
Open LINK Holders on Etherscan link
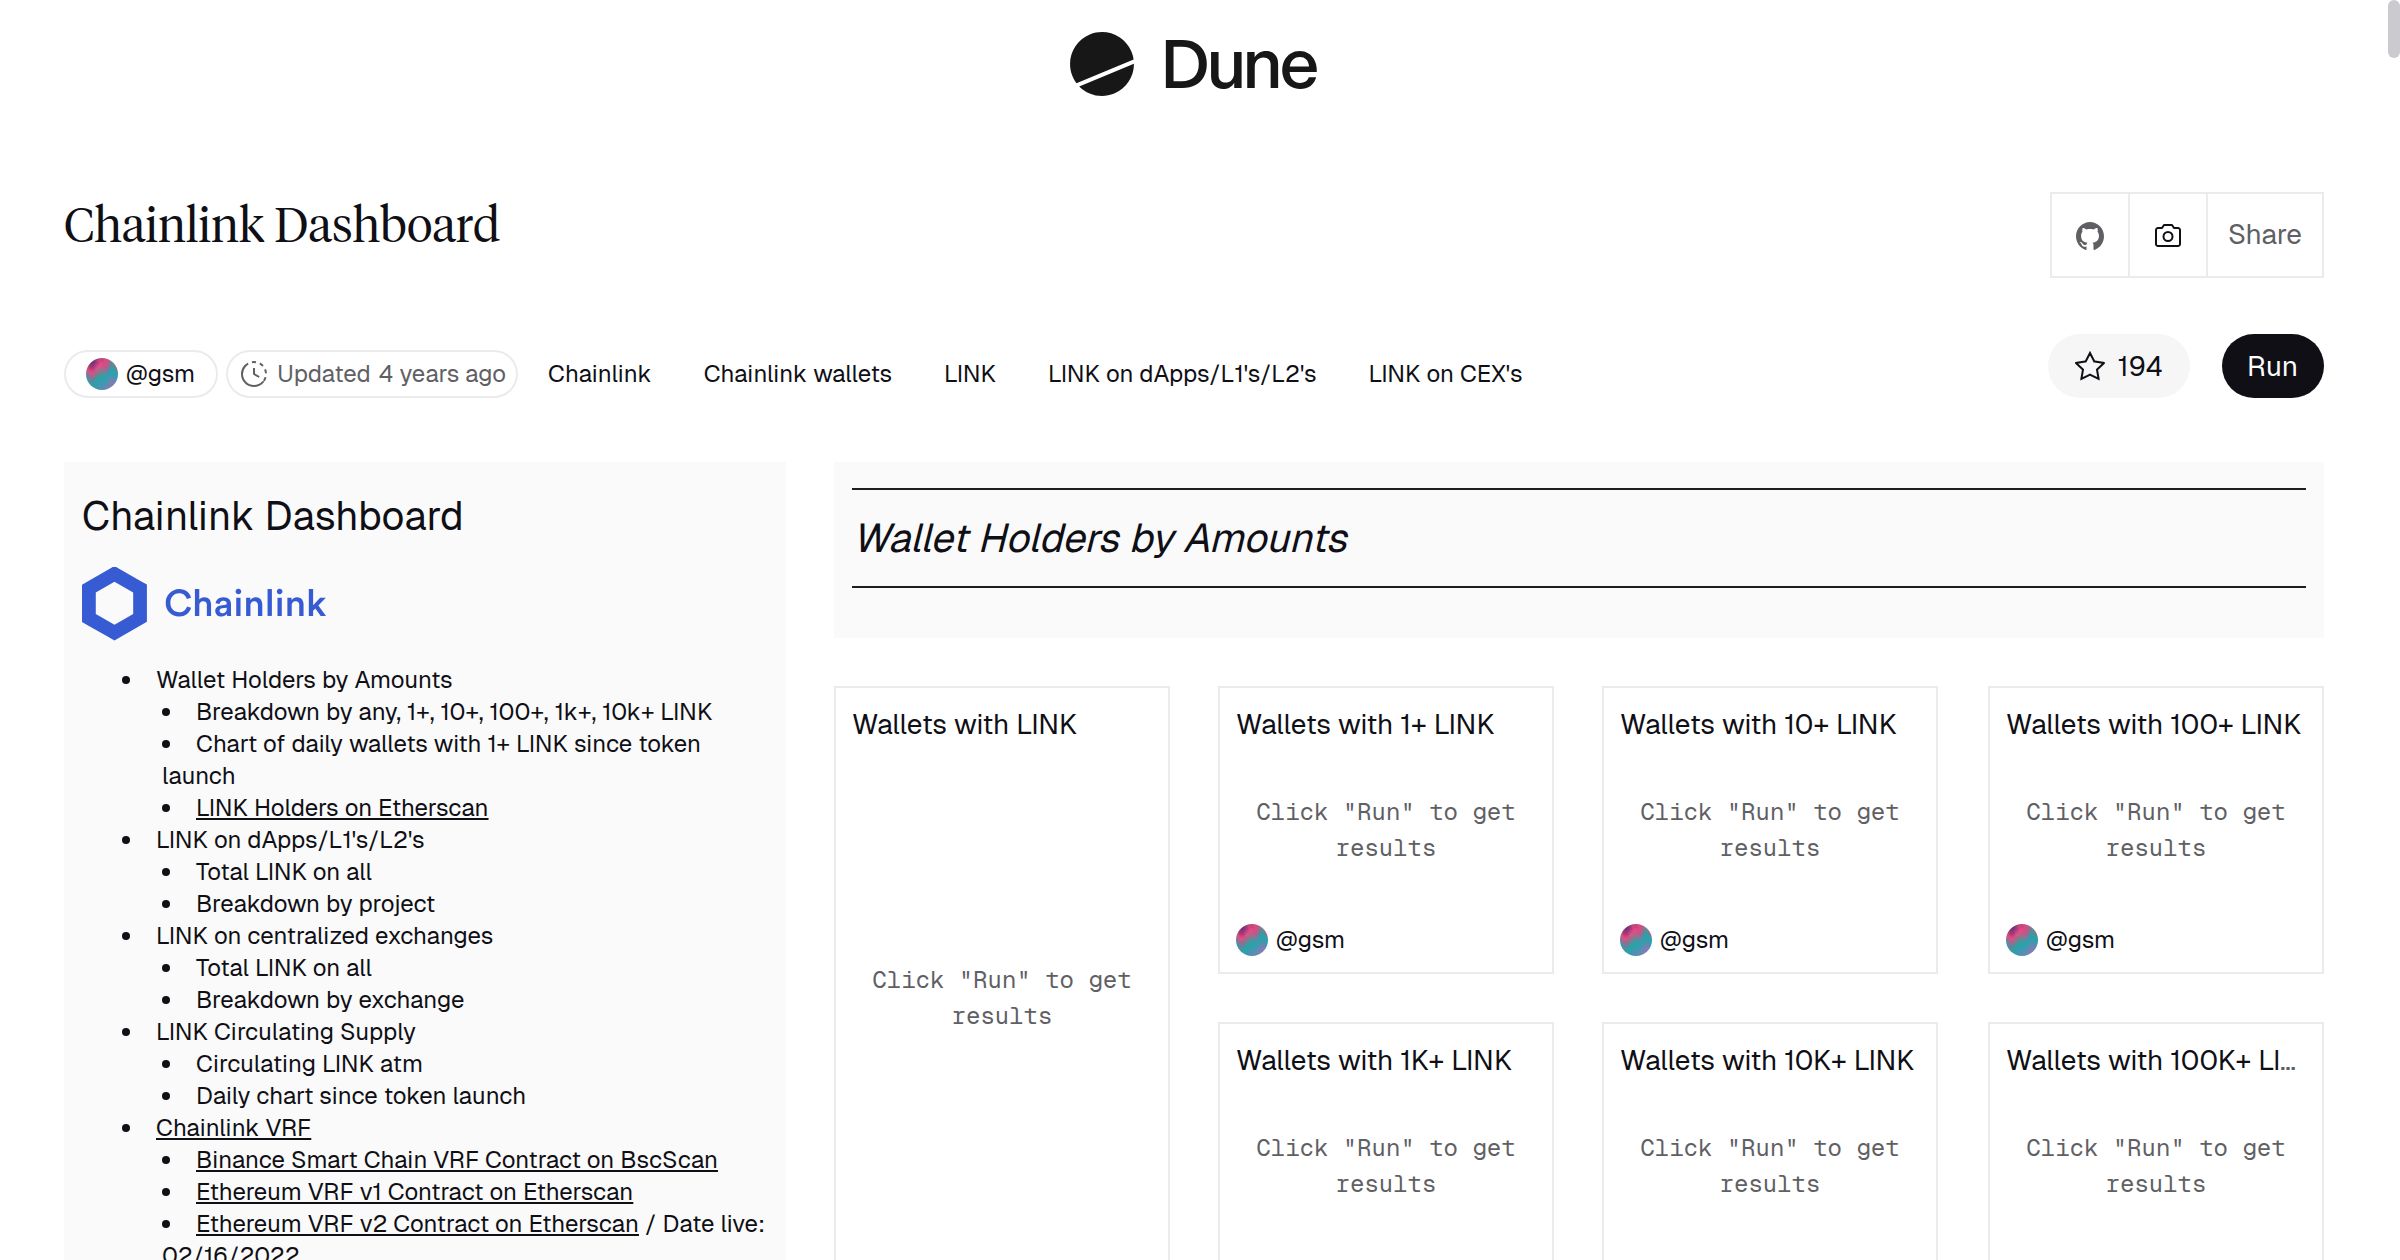pyautogui.click(x=344, y=807)
